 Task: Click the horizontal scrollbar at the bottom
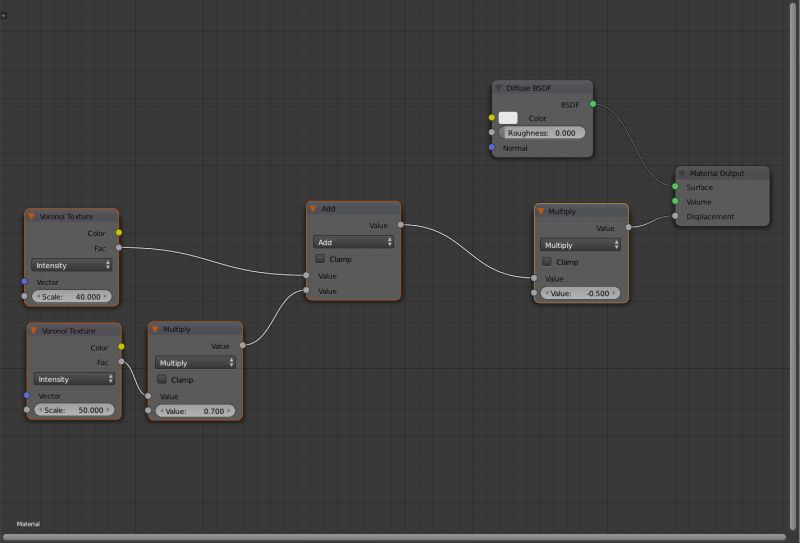pyautogui.click(x=394, y=537)
